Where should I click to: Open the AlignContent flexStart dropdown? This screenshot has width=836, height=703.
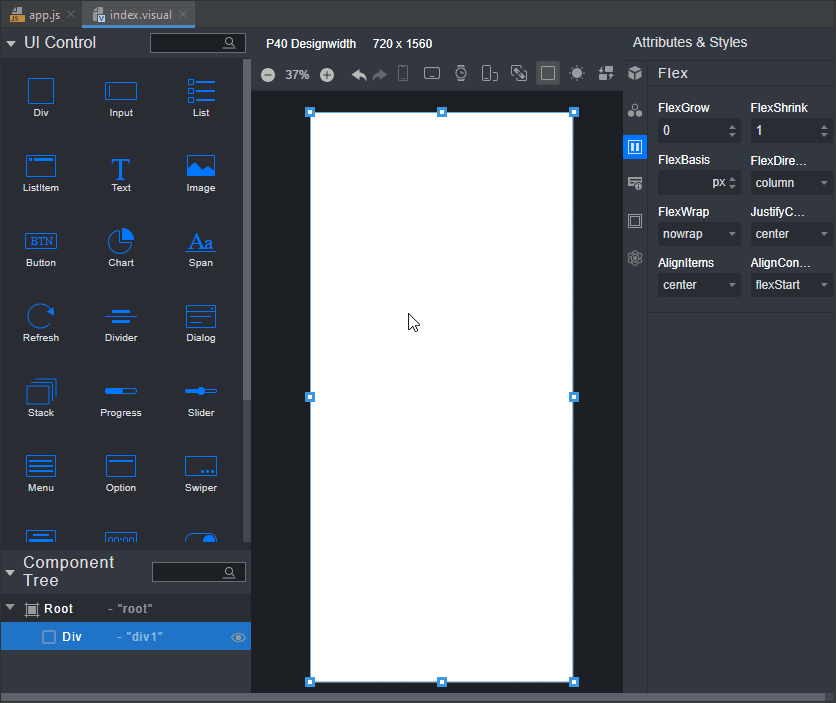click(x=791, y=285)
